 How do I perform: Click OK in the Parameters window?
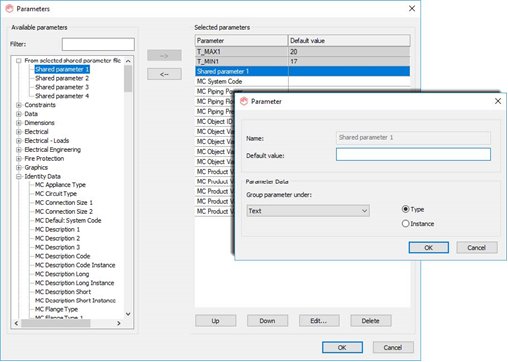pyautogui.click(x=342, y=348)
